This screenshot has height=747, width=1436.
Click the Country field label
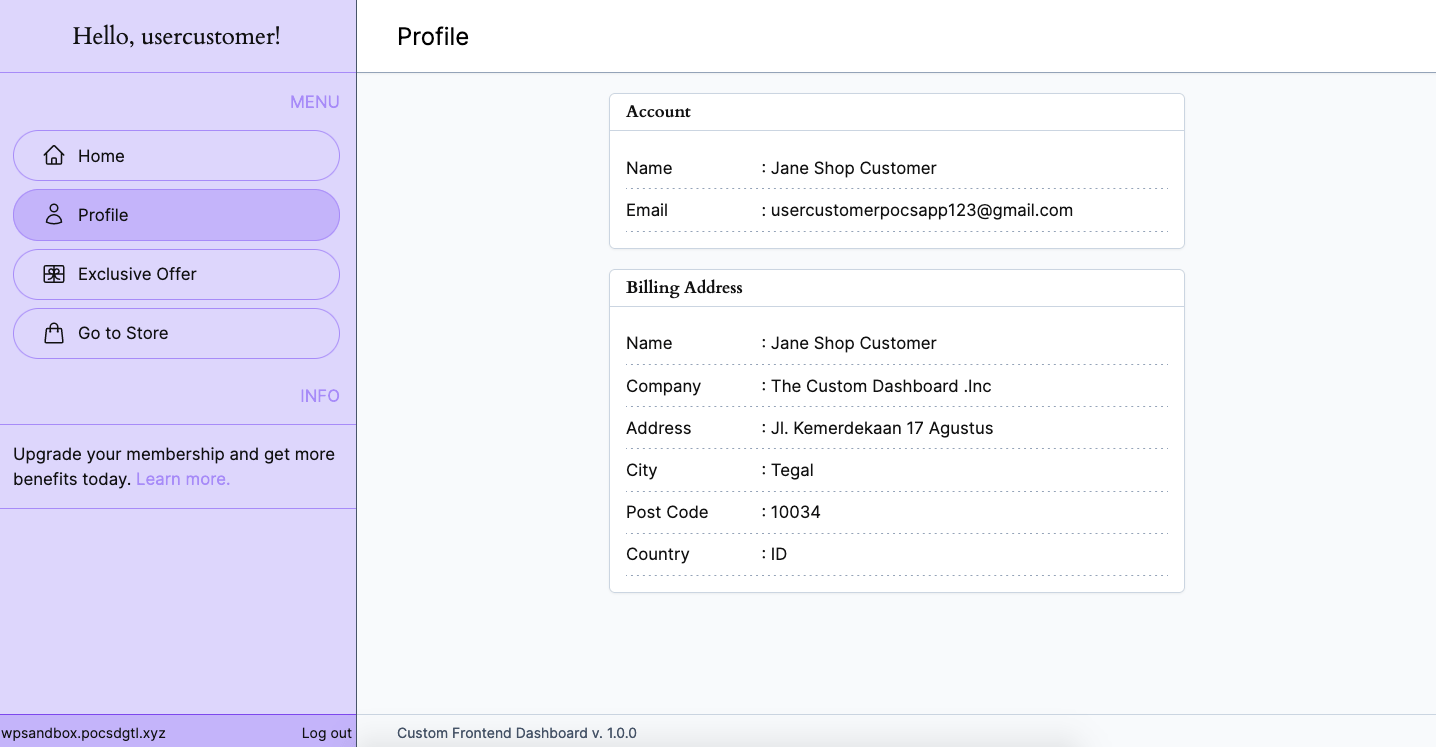click(x=657, y=554)
